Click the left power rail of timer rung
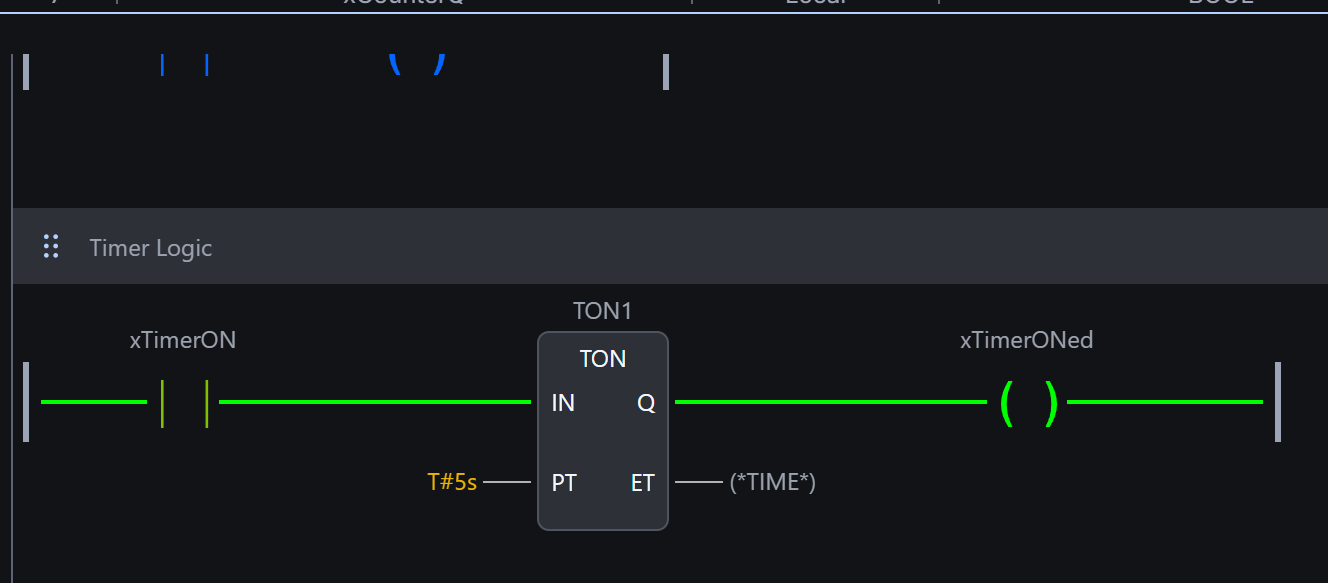The image size is (1328, 583). point(26,402)
